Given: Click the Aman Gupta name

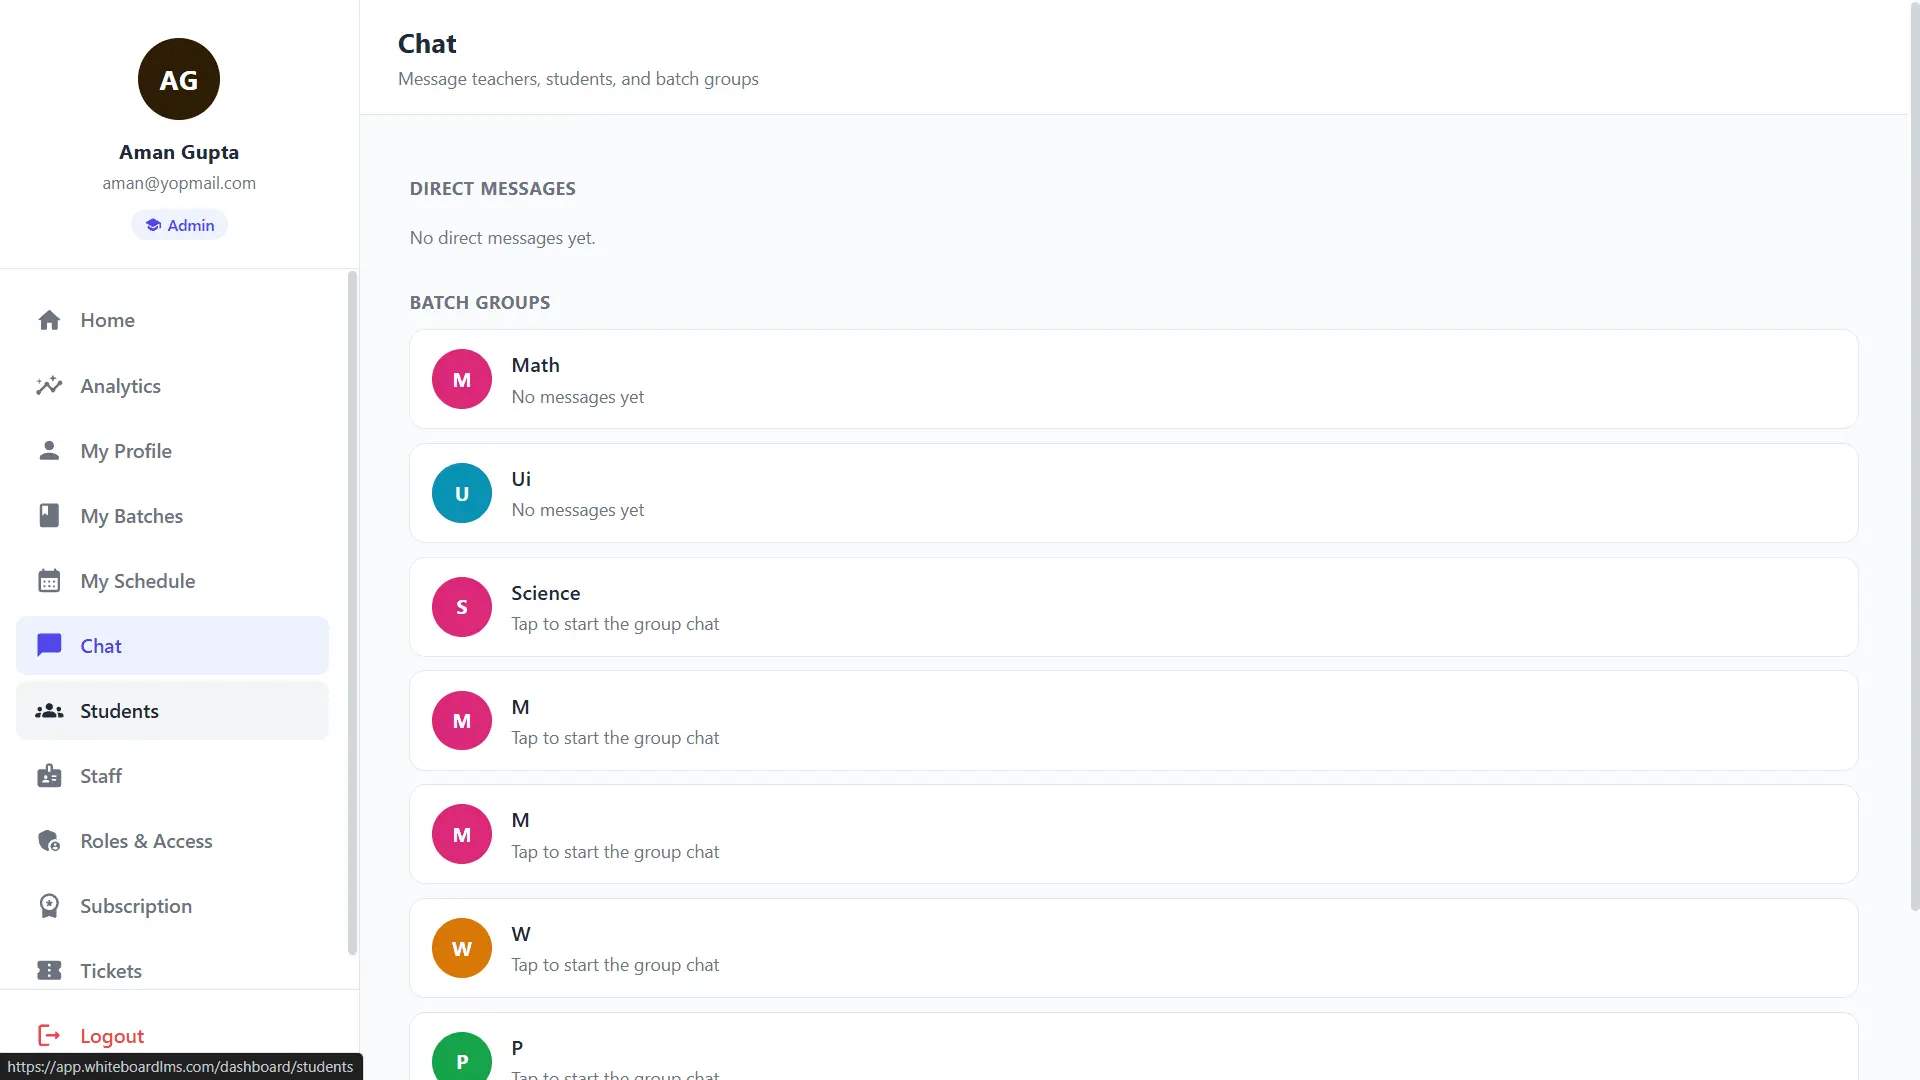Looking at the screenshot, I should click(x=179, y=152).
